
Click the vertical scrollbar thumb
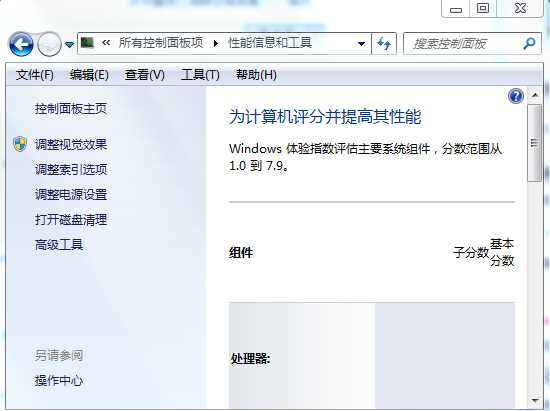pos(535,143)
